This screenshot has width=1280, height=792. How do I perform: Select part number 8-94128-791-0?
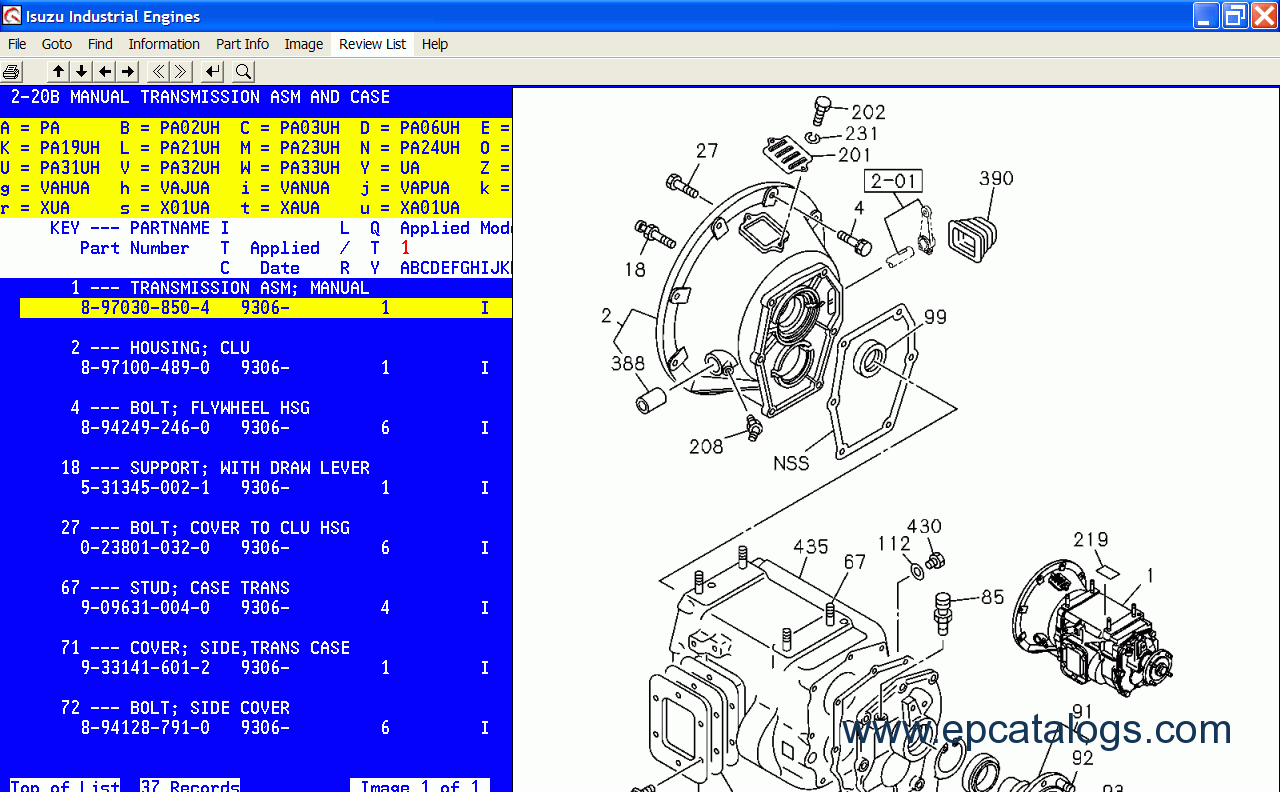(145, 728)
